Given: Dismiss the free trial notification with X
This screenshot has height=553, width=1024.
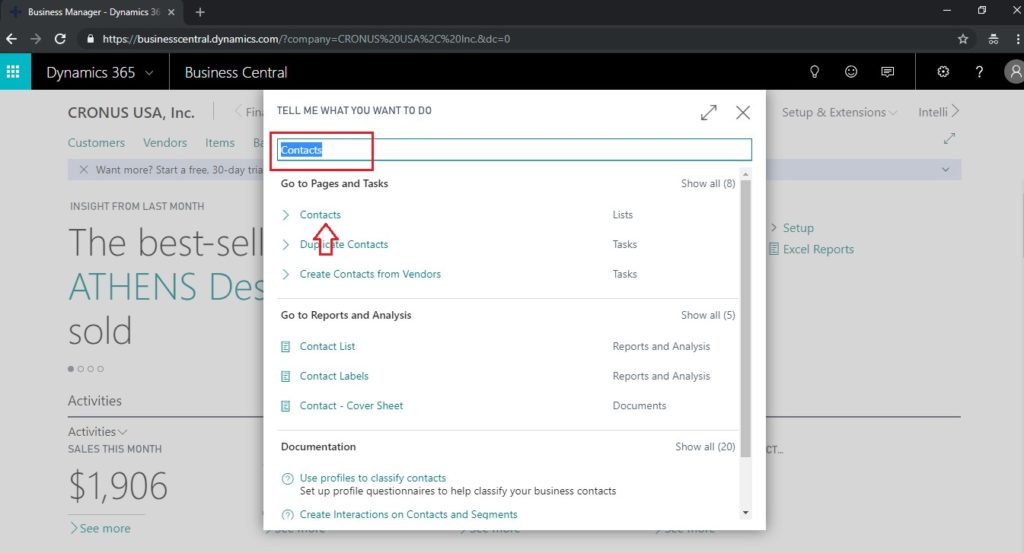Looking at the screenshot, I should tap(84, 170).
